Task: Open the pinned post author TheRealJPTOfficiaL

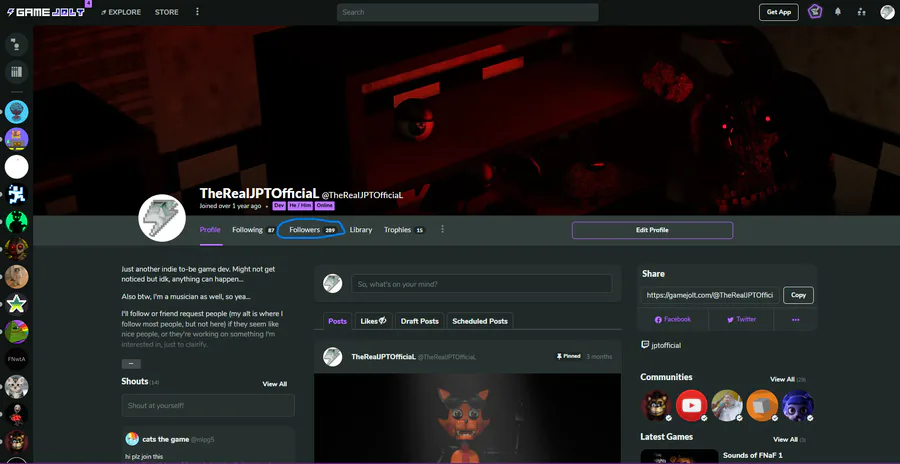Action: click(383, 357)
